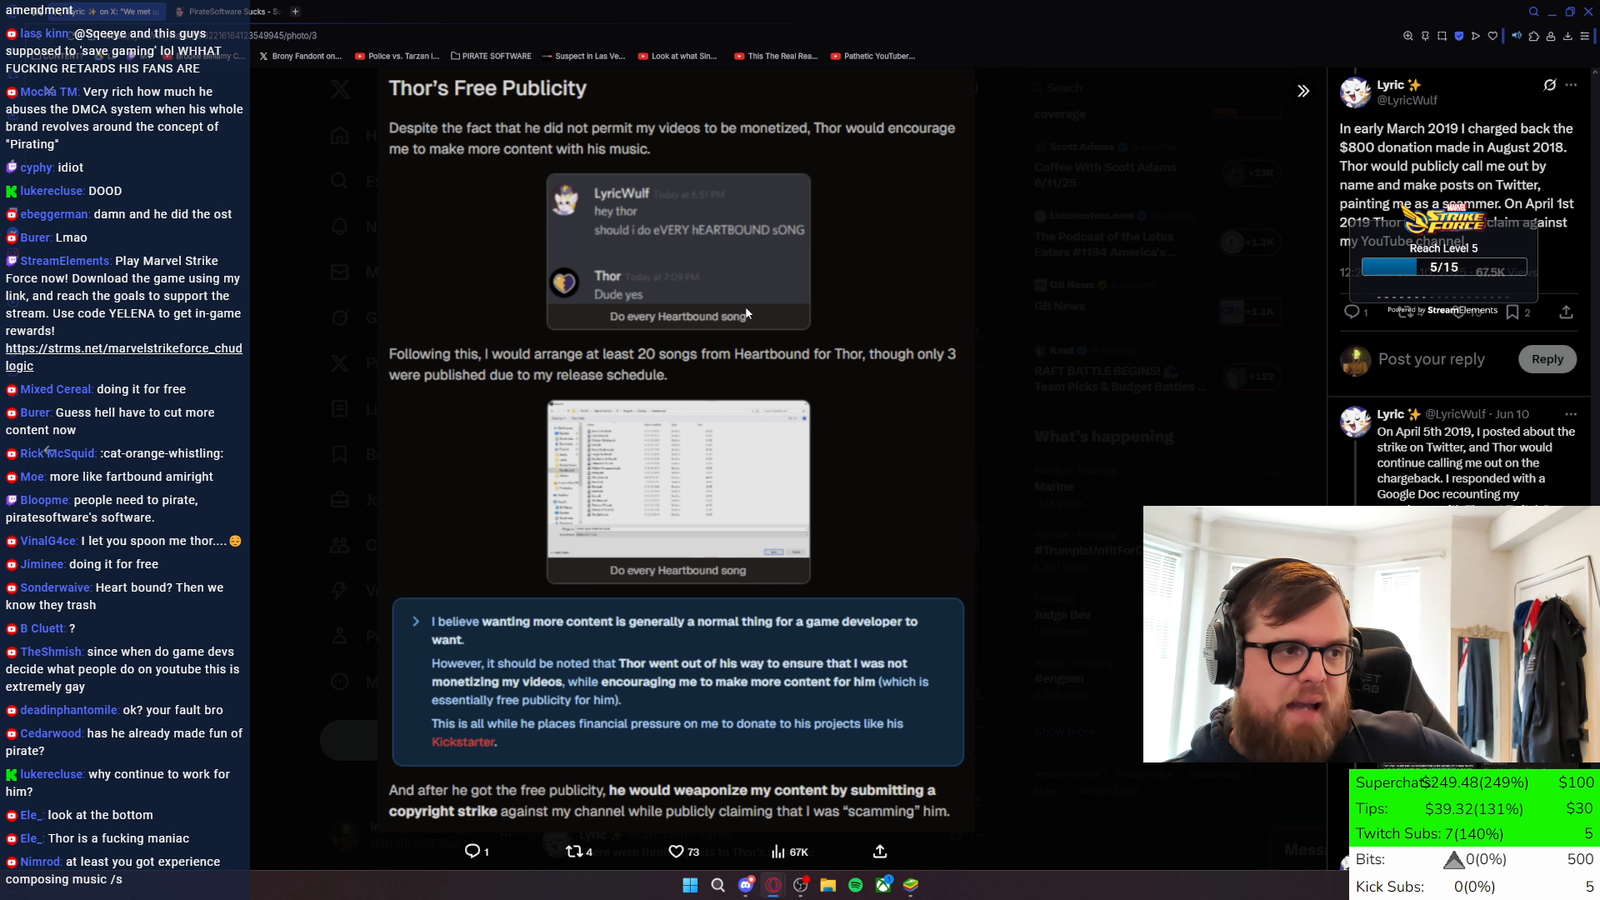Open the easy setup menu icon

(x=1585, y=36)
